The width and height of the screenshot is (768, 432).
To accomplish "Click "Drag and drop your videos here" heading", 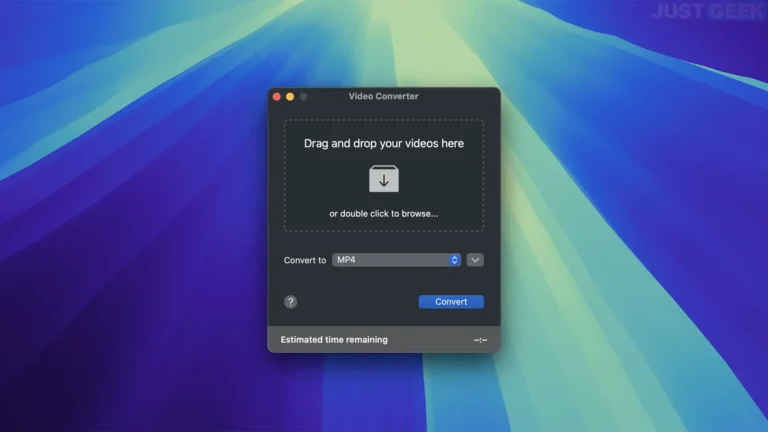I will pyautogui.click(x=384, y=144).
